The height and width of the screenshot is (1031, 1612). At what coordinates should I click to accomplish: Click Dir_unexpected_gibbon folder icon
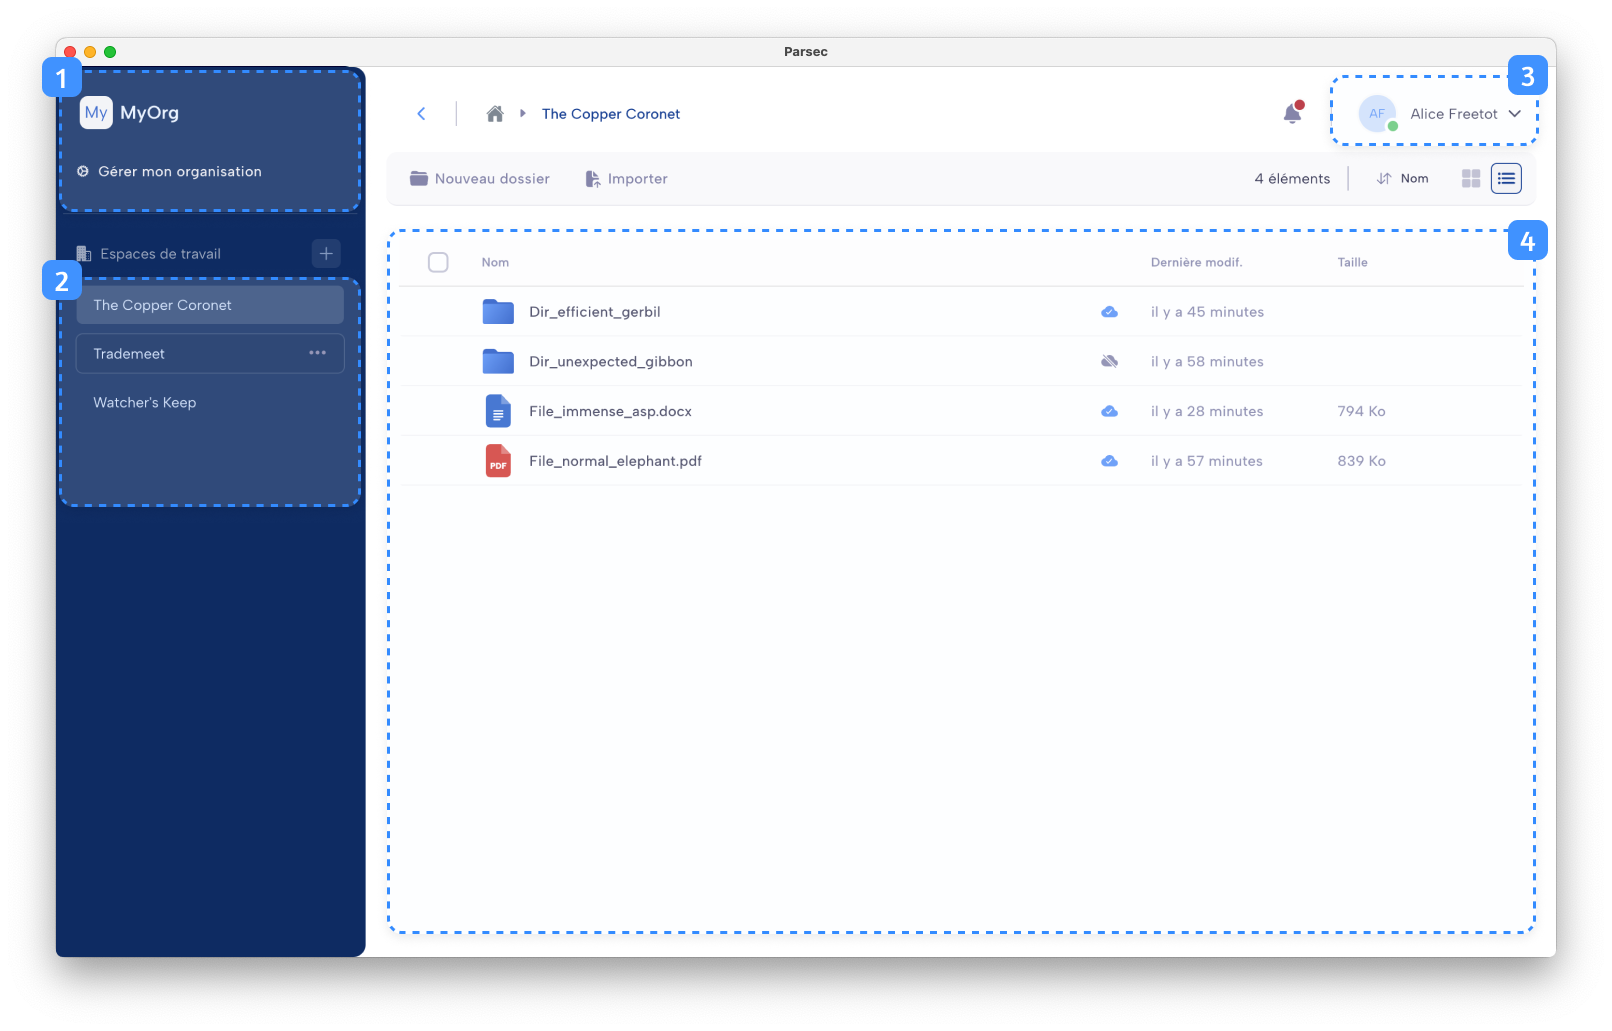pyautogui.click(x=498, y=362)
